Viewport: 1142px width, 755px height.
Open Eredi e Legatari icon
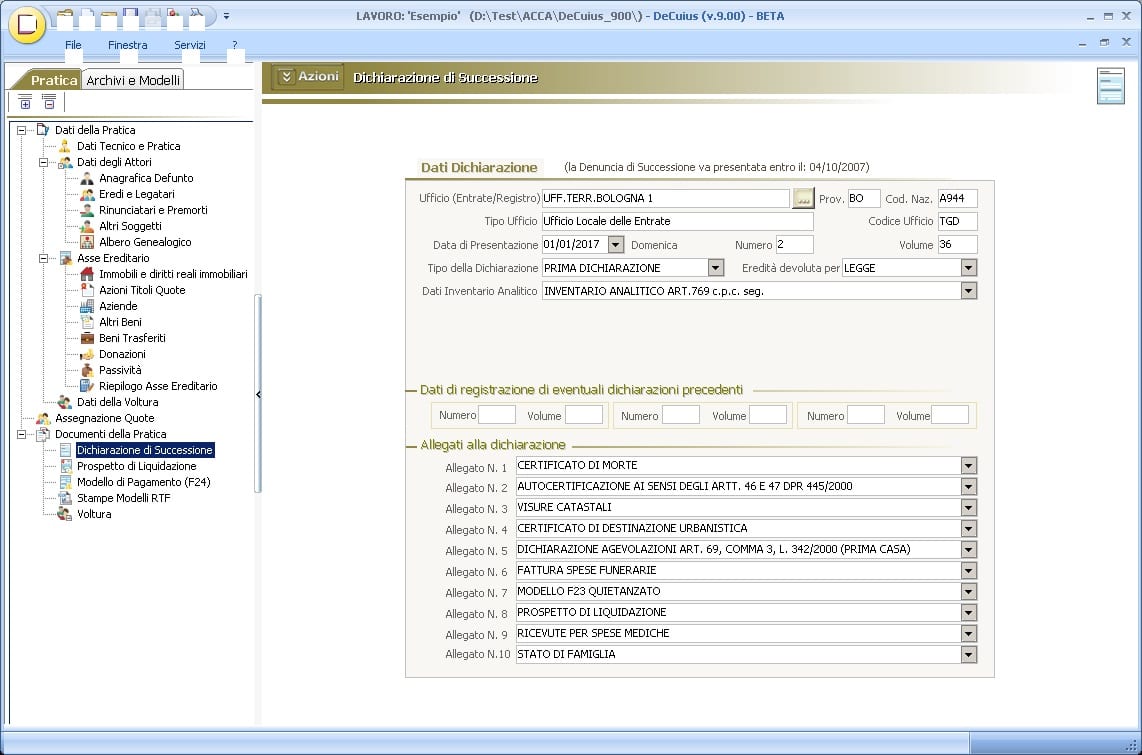pyautogui.click(x=87, y=194)
